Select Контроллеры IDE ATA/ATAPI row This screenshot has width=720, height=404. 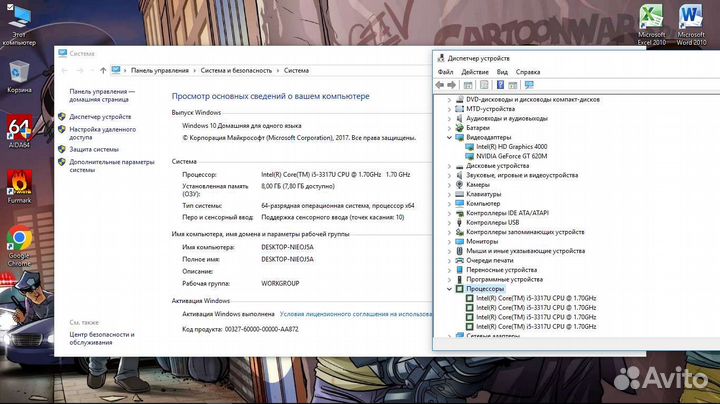pos(507,213)
